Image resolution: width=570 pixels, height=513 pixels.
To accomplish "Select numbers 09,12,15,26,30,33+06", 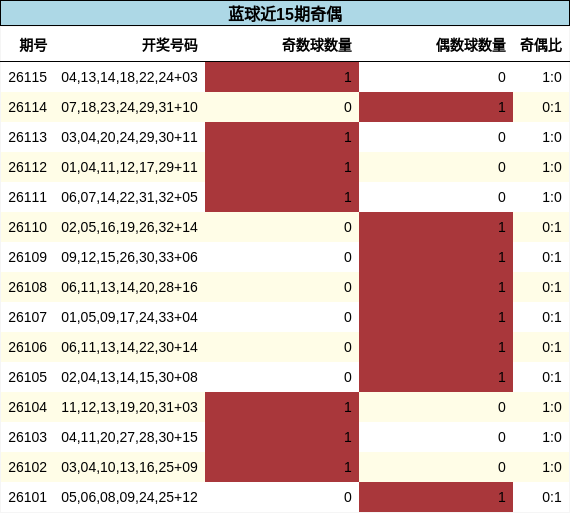I will coord(129,257).
